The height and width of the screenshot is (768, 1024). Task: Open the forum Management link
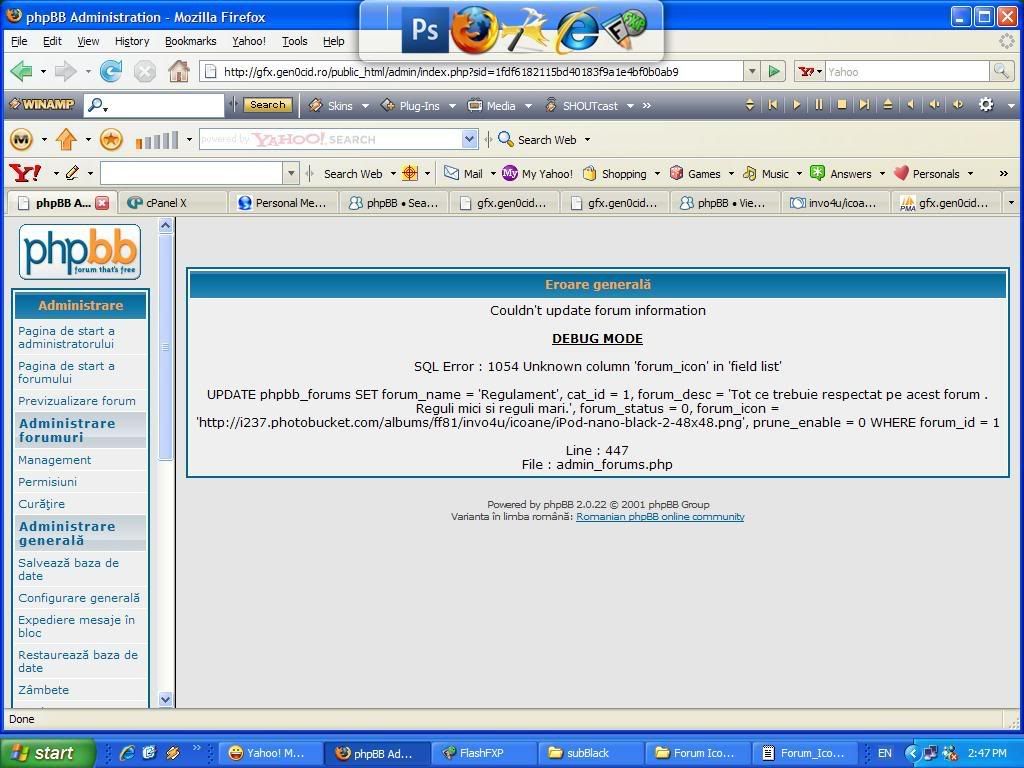pyautogui.click(x=55, y=460)
